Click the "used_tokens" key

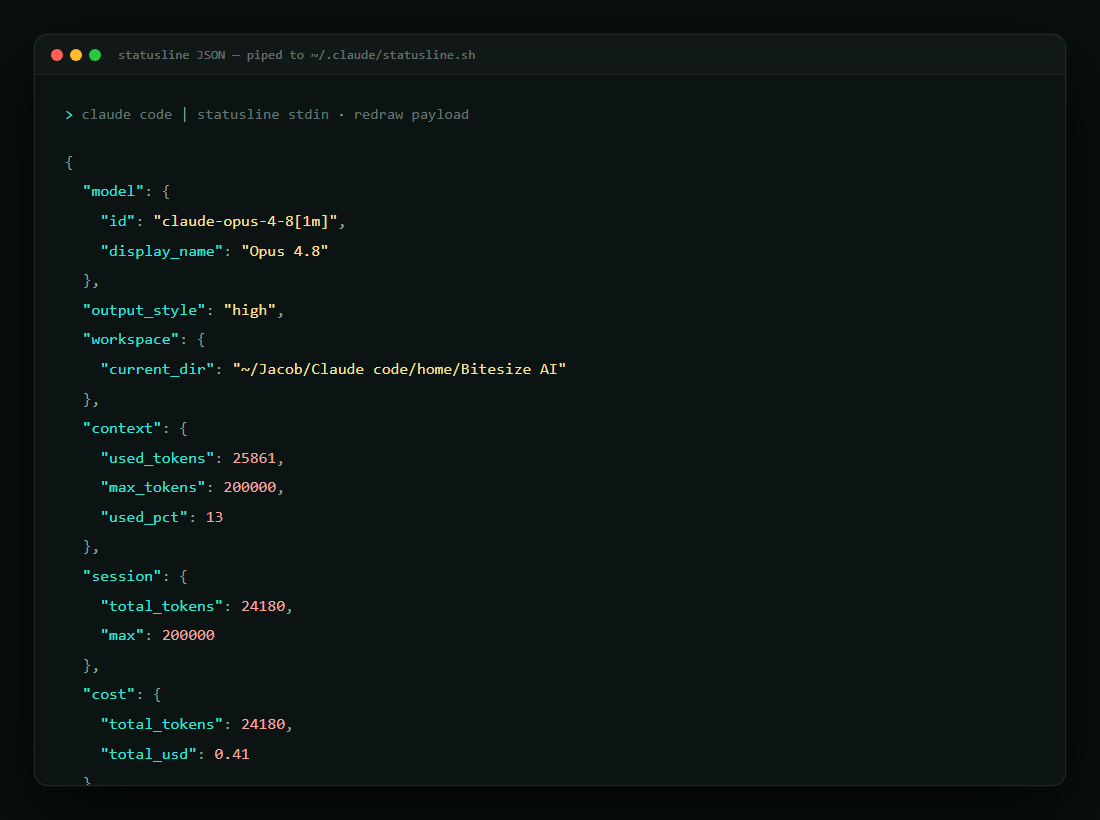pos(157,458)
